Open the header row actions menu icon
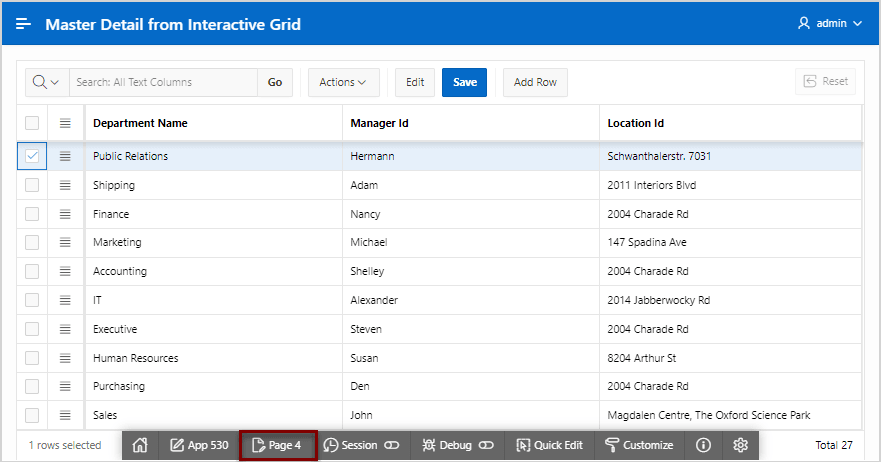 tap(65, 123)
